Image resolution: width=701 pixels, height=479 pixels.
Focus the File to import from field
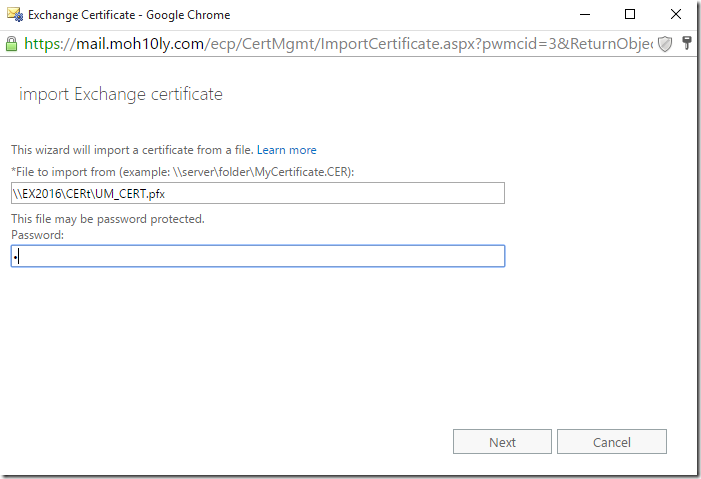[258, 193]
